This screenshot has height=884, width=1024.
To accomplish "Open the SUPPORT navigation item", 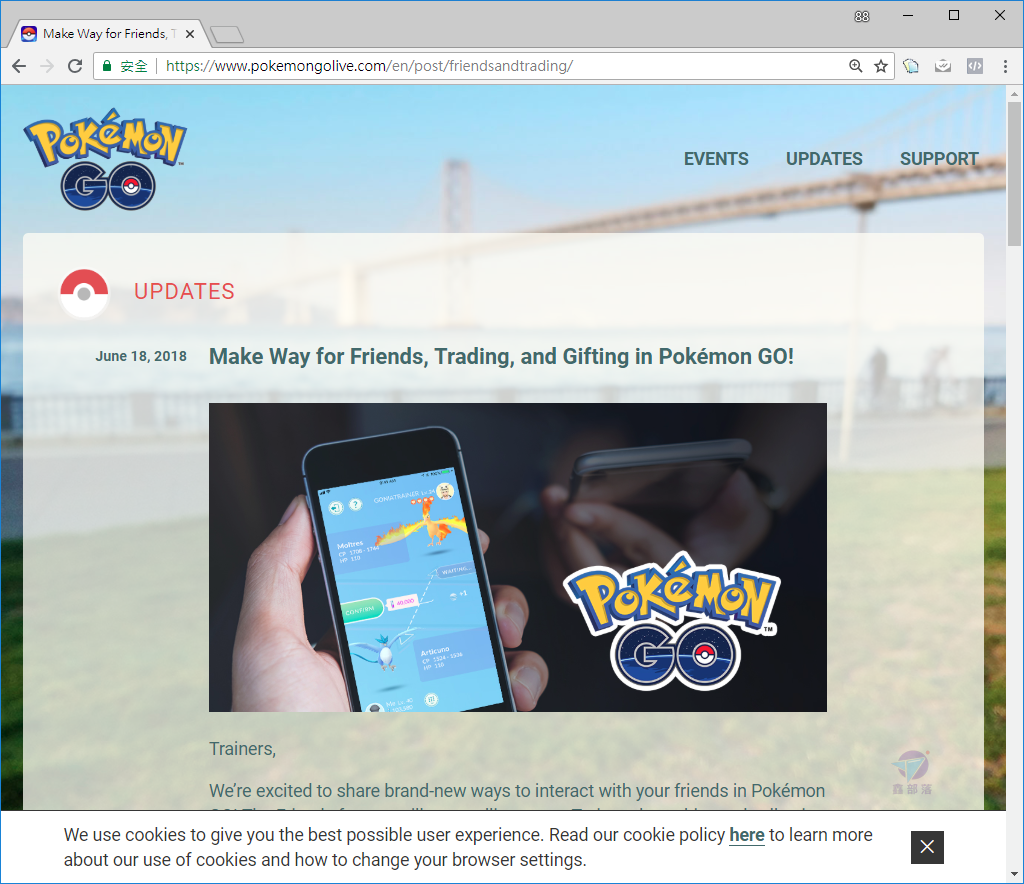I will [939, 159].
